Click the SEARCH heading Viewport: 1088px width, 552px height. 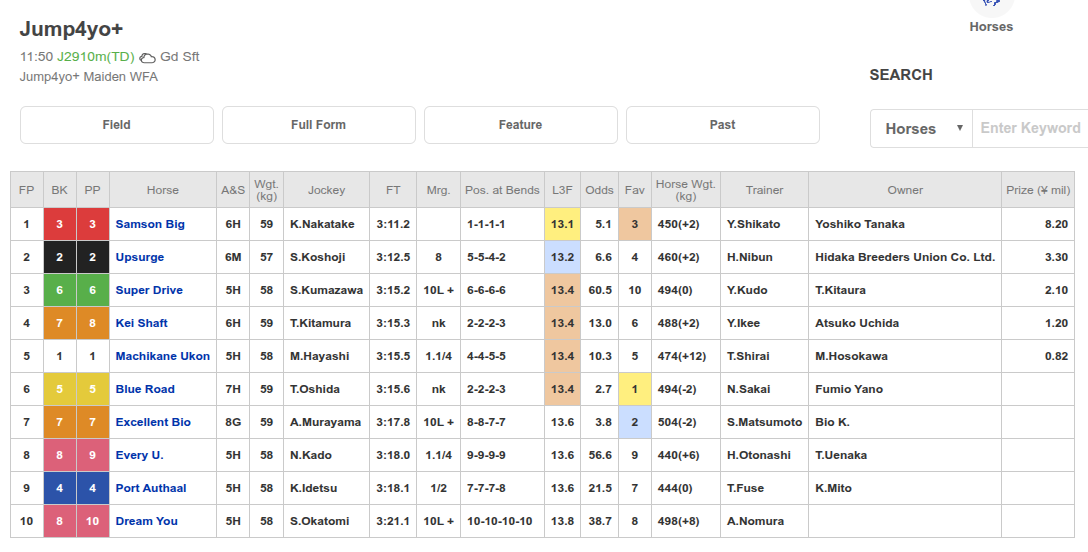pos(901,75)
